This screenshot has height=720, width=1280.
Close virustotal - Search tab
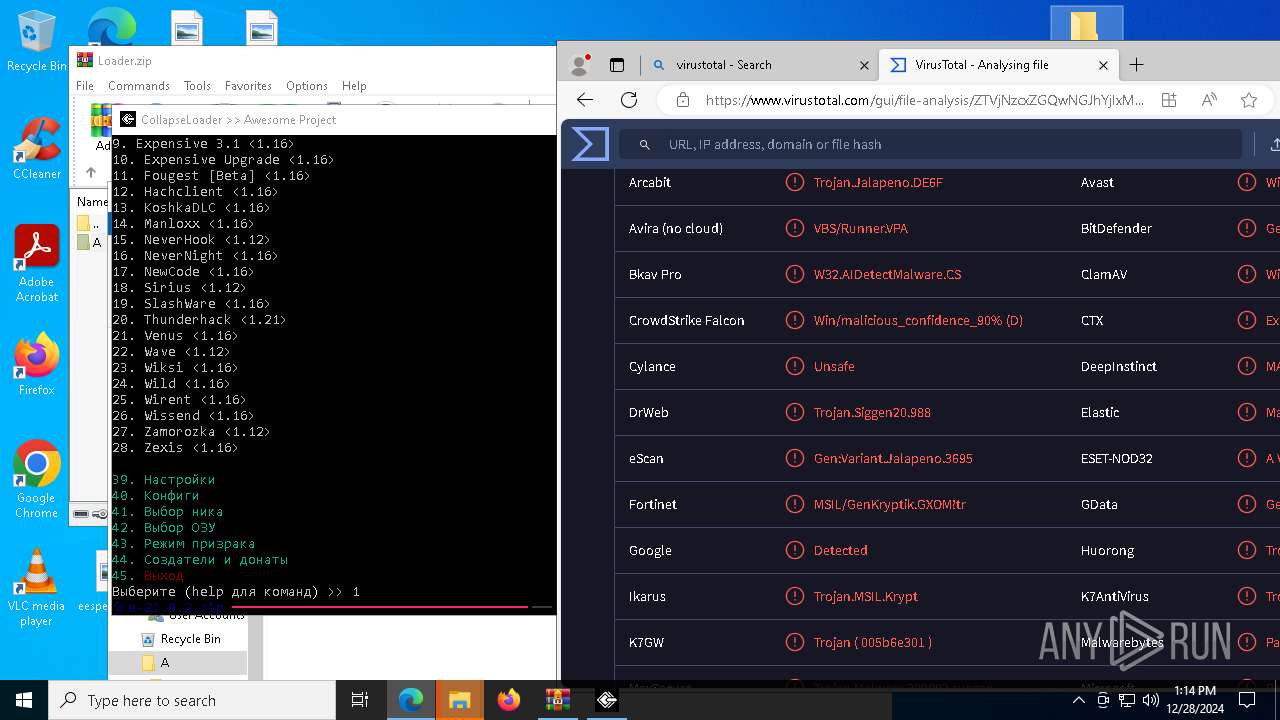(x=864, y=65)
